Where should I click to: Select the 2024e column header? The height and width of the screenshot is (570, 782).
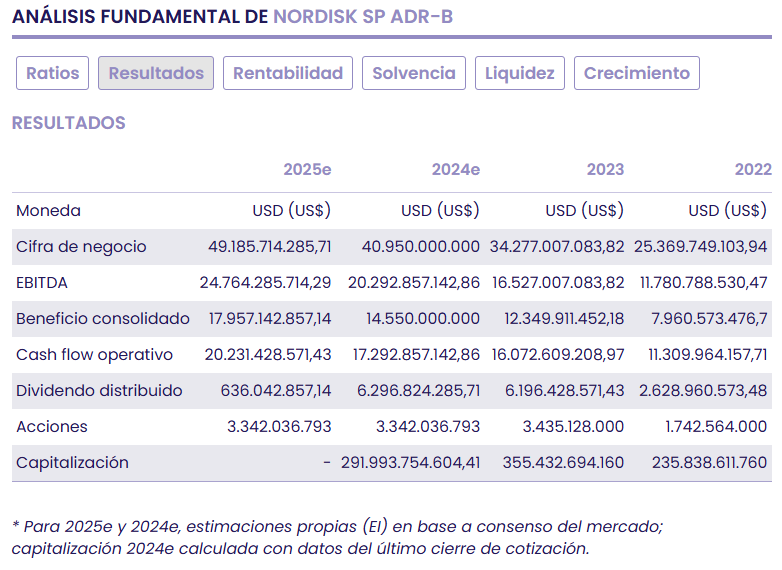pos(456,170)
